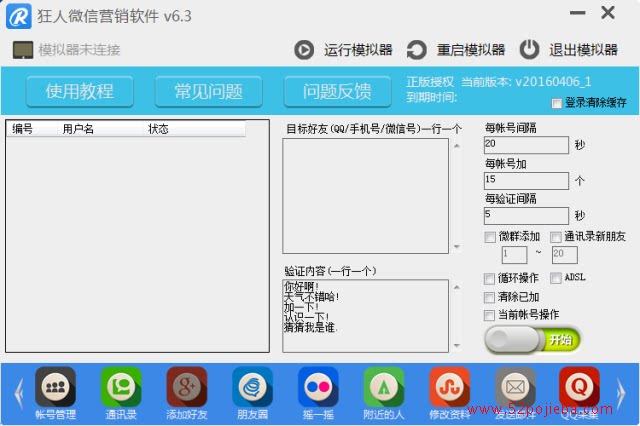Screen dimensions: 640x426
Task: Select the 摇一摇 shake icon
Action: pyautogui.click(x=318, y=386)
